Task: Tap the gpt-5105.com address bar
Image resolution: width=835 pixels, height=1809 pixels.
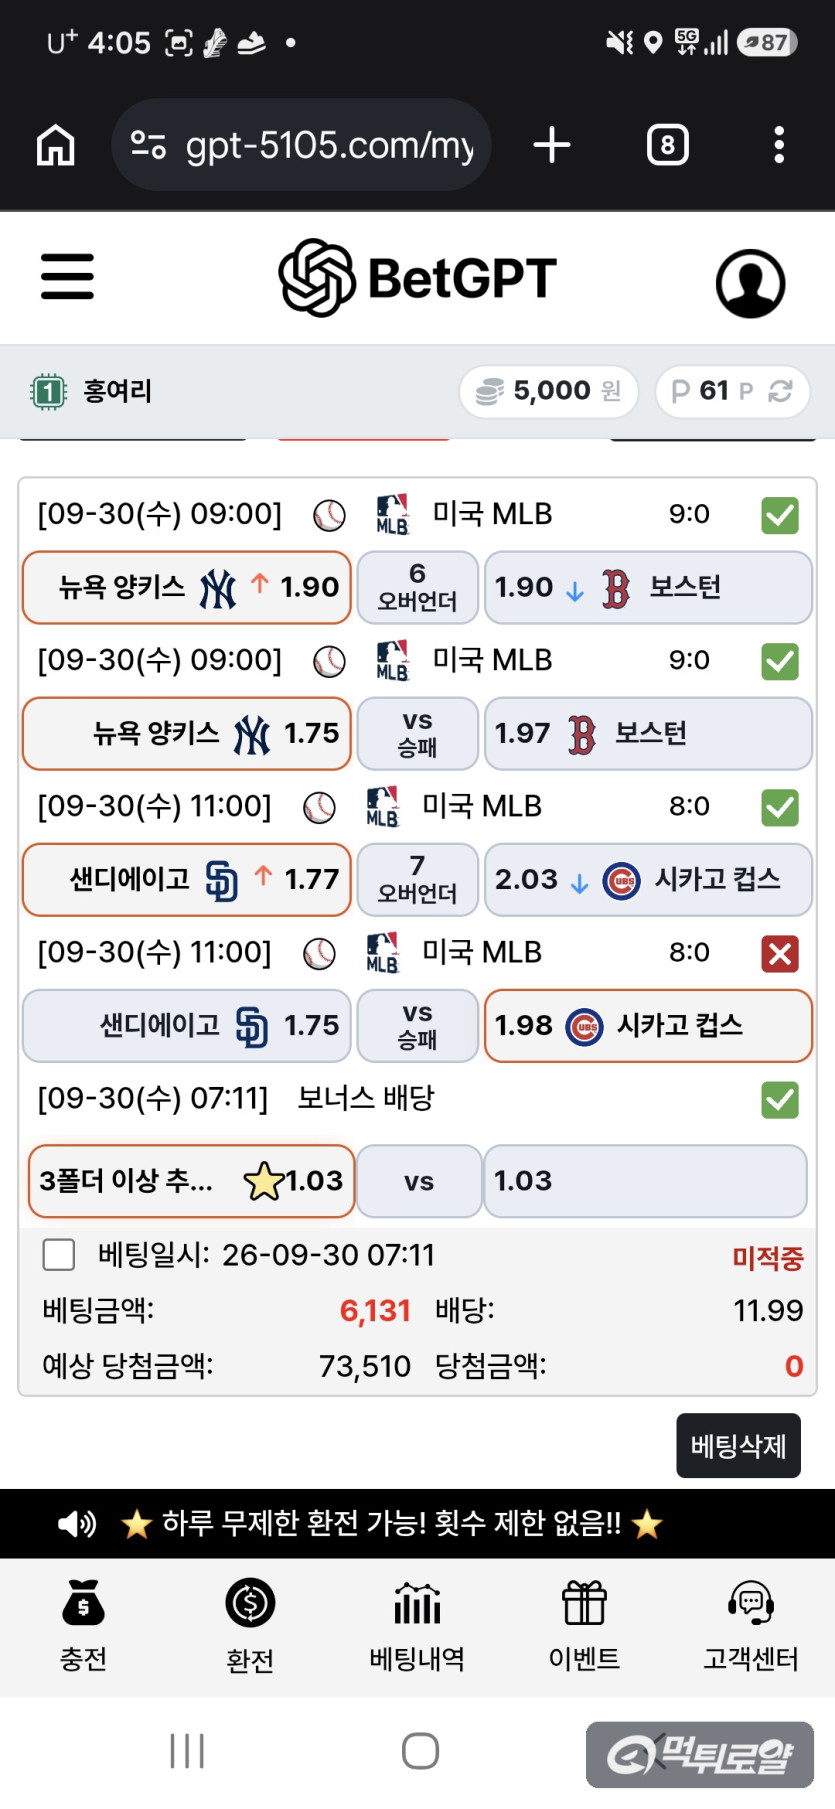Action: tap(301, 145)
